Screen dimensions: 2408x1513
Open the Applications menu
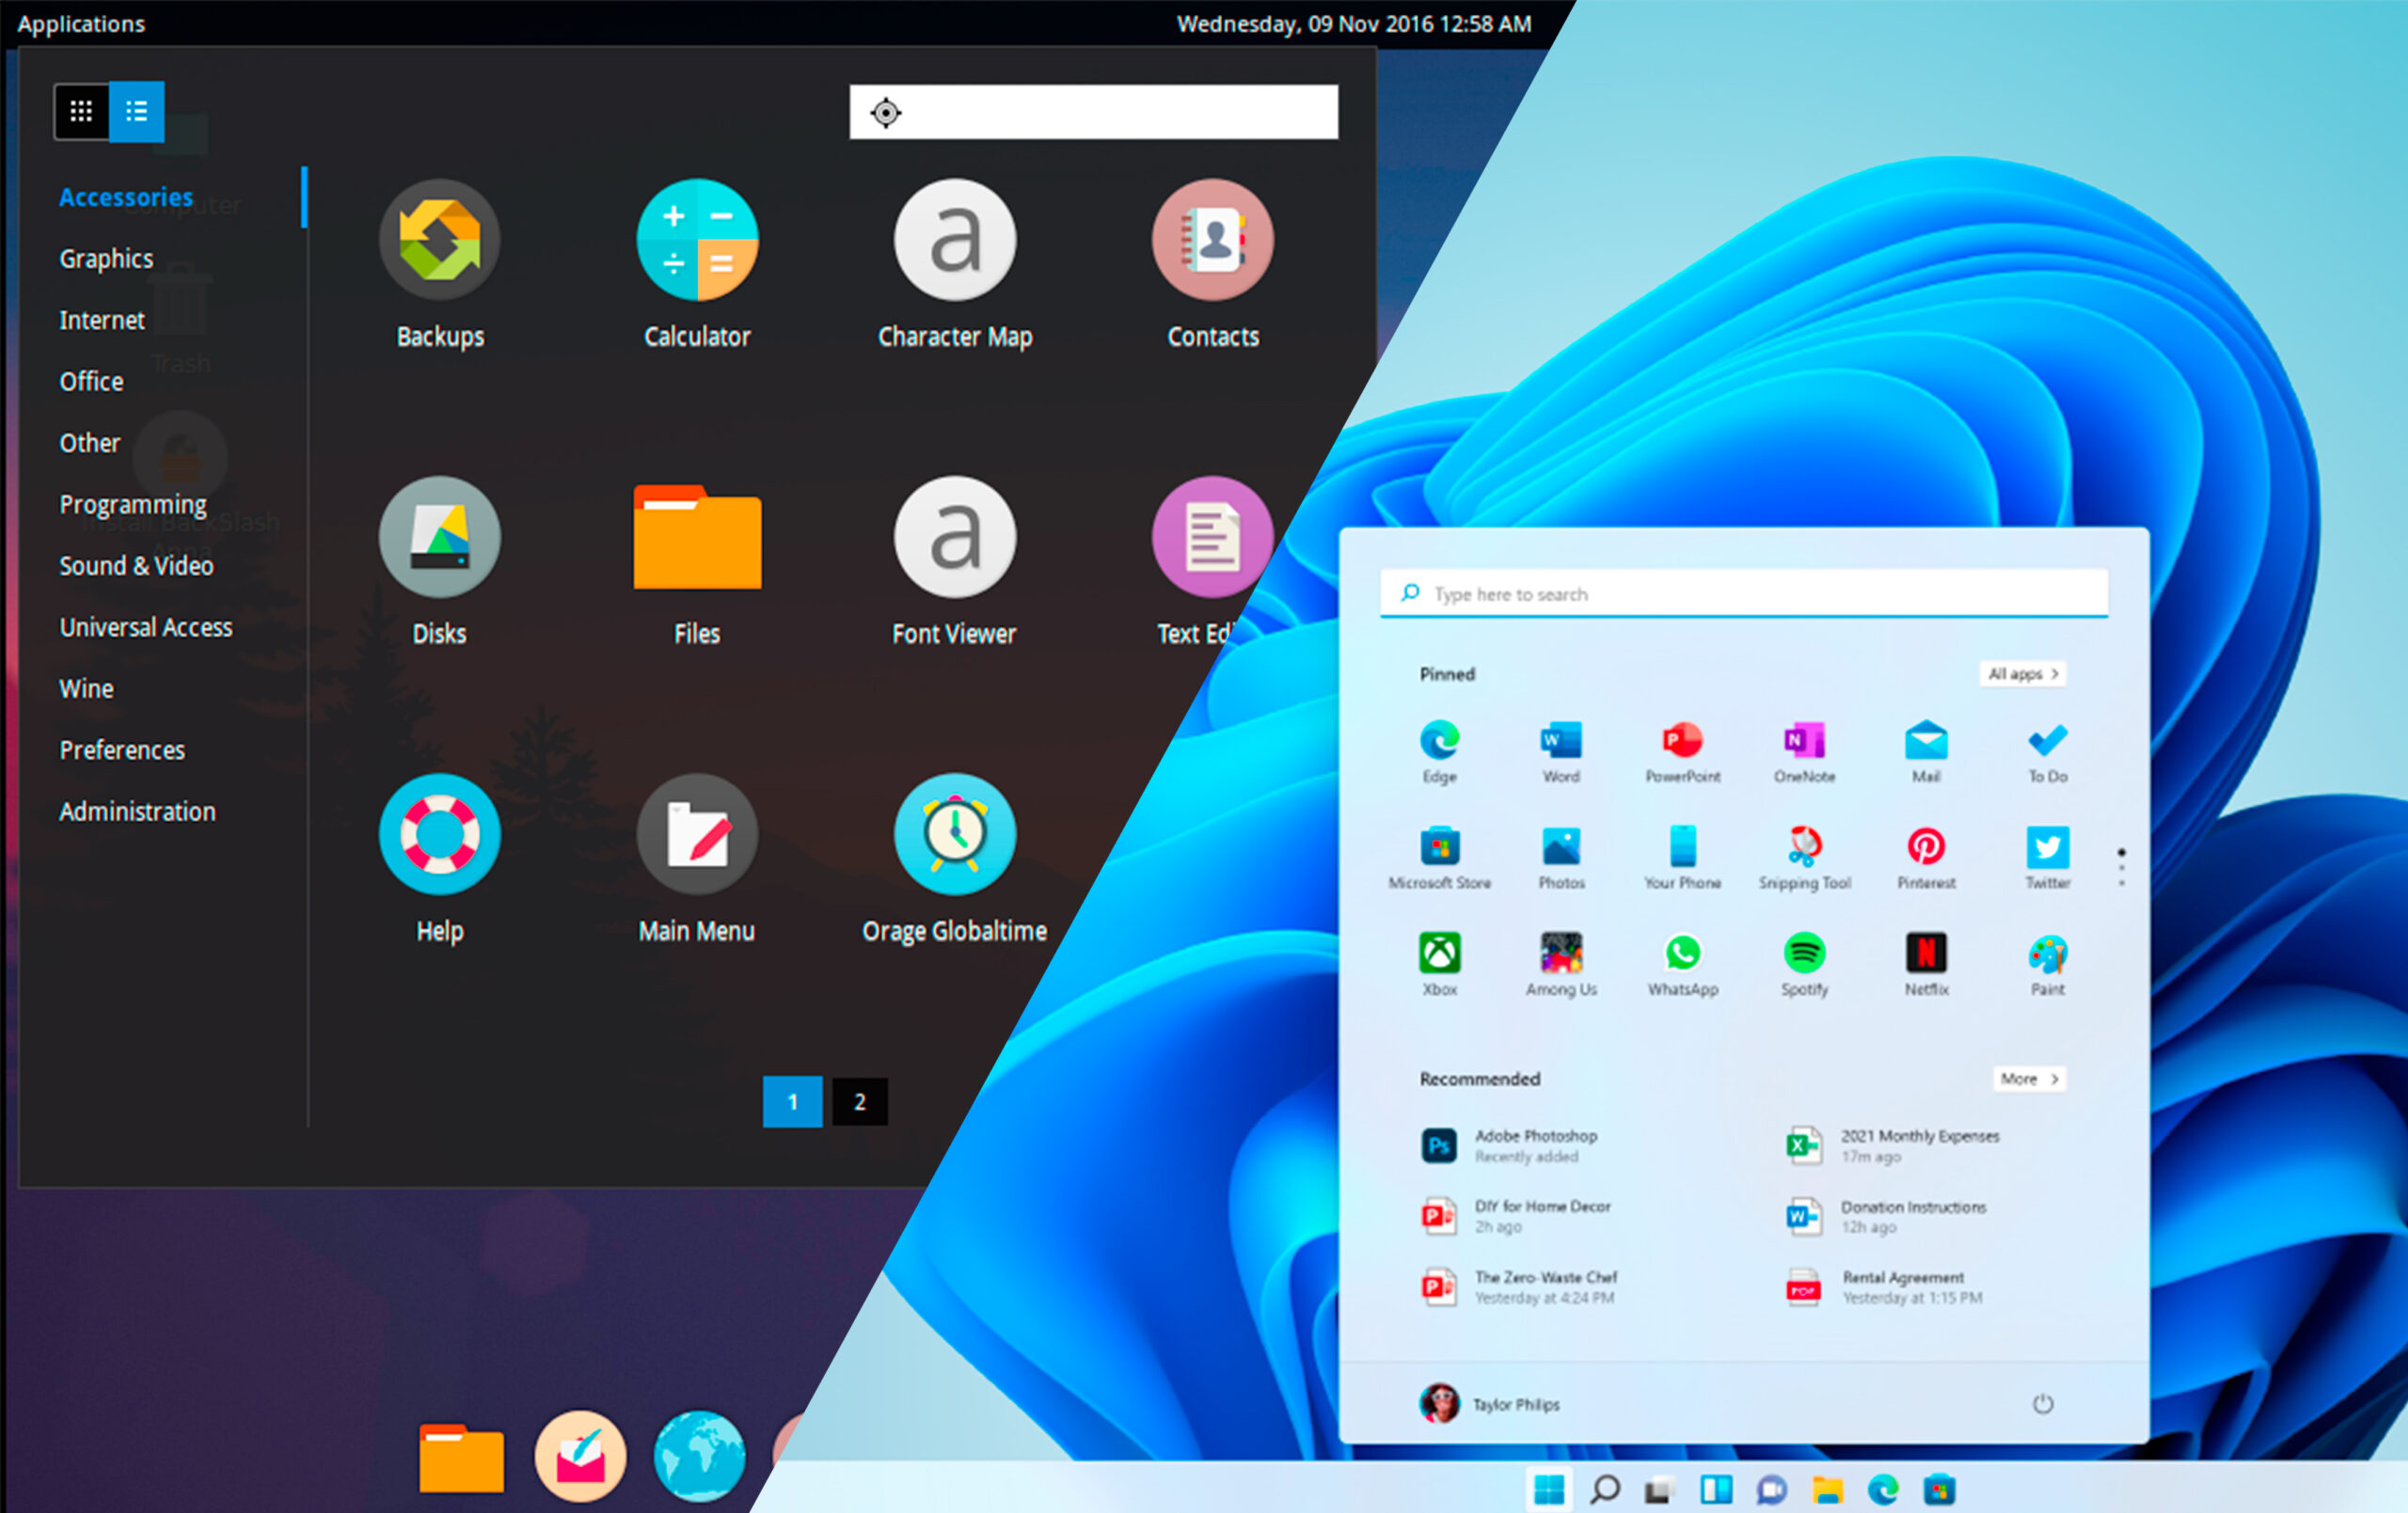[x=81, y=23]
